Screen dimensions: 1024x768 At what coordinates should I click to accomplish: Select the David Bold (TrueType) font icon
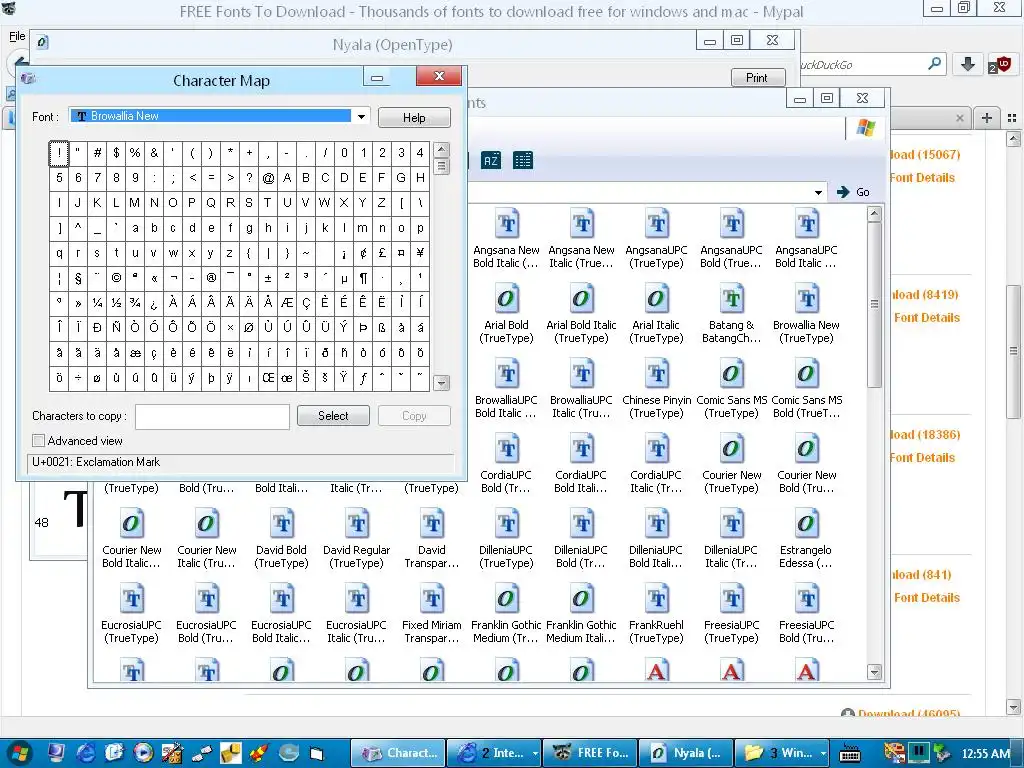click(281, 524)
